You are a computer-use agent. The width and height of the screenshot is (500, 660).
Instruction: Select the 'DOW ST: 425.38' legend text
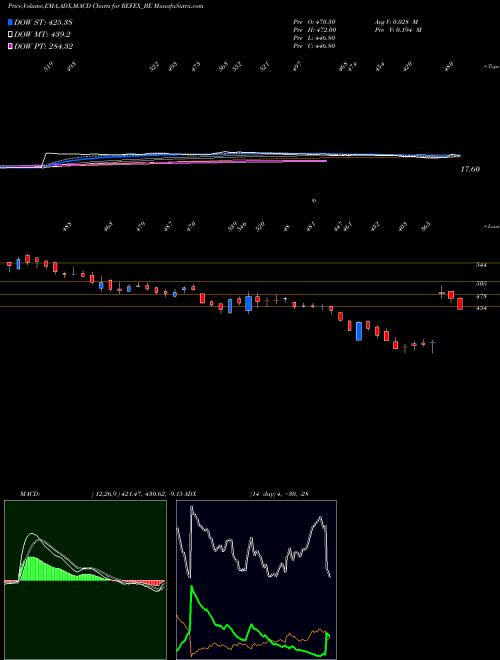tap(43, 22)
